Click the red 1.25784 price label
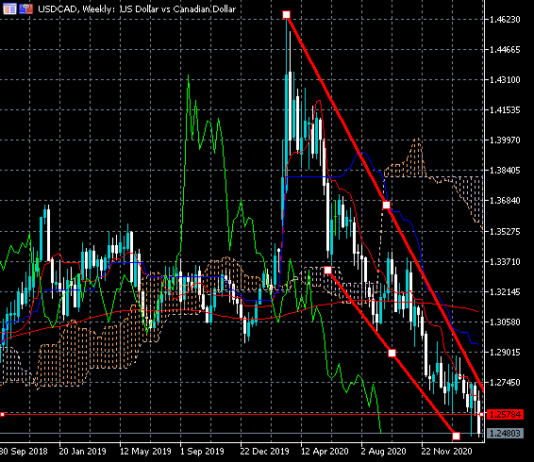 coord(505,414)
